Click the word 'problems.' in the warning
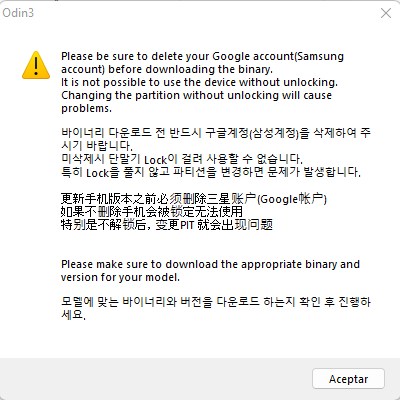 (86, 108)
